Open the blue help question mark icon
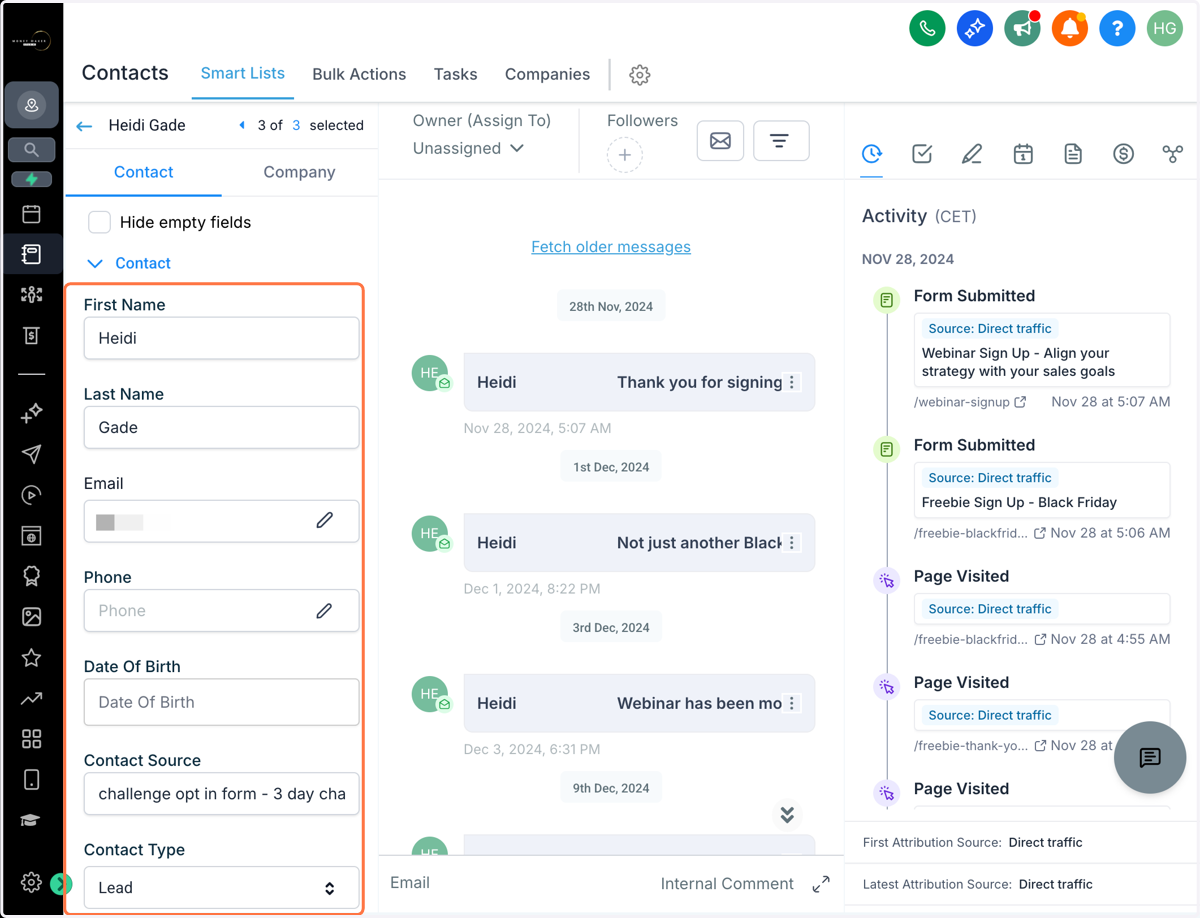Screen dimensions: 1200x918 1117,29
